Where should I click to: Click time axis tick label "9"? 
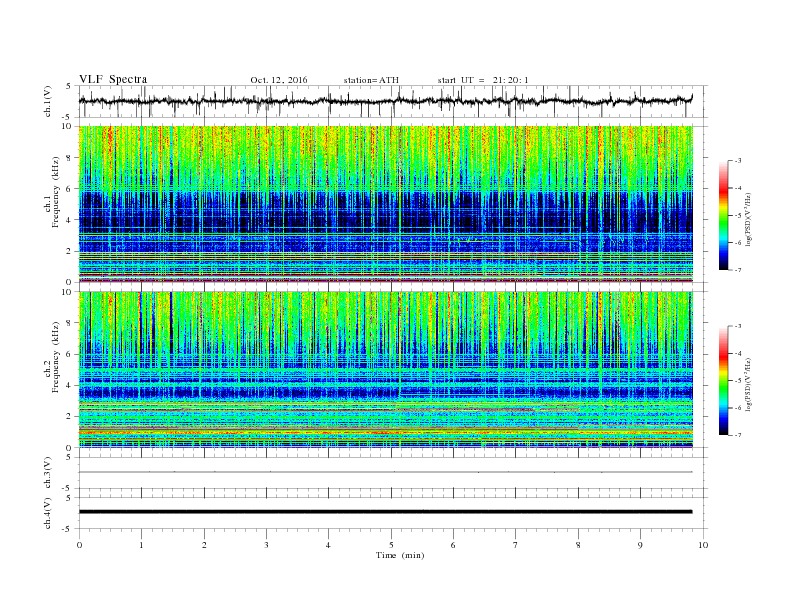(640, 545)
